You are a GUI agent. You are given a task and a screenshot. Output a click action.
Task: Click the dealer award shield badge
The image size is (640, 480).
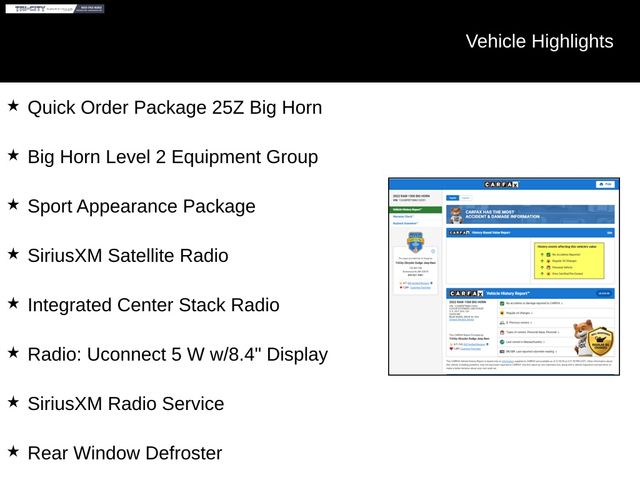pyautogui.click(x=416, y=242)
